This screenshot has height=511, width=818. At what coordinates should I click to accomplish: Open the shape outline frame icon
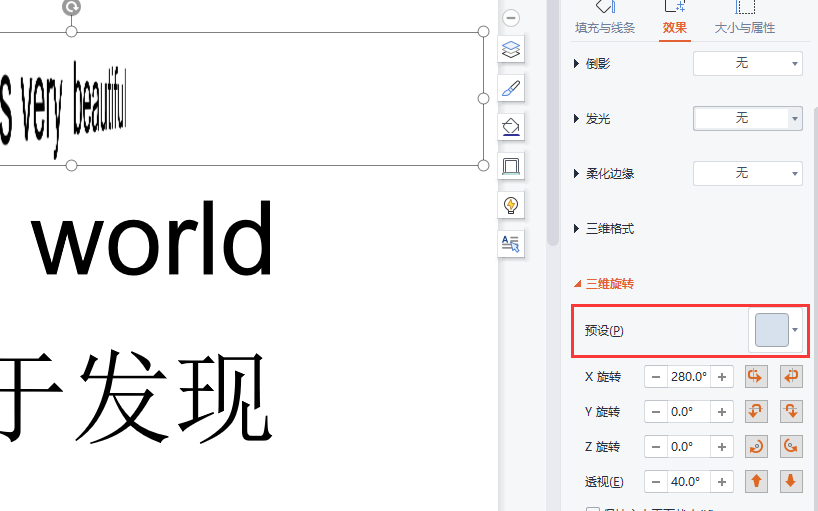[511, 166]
